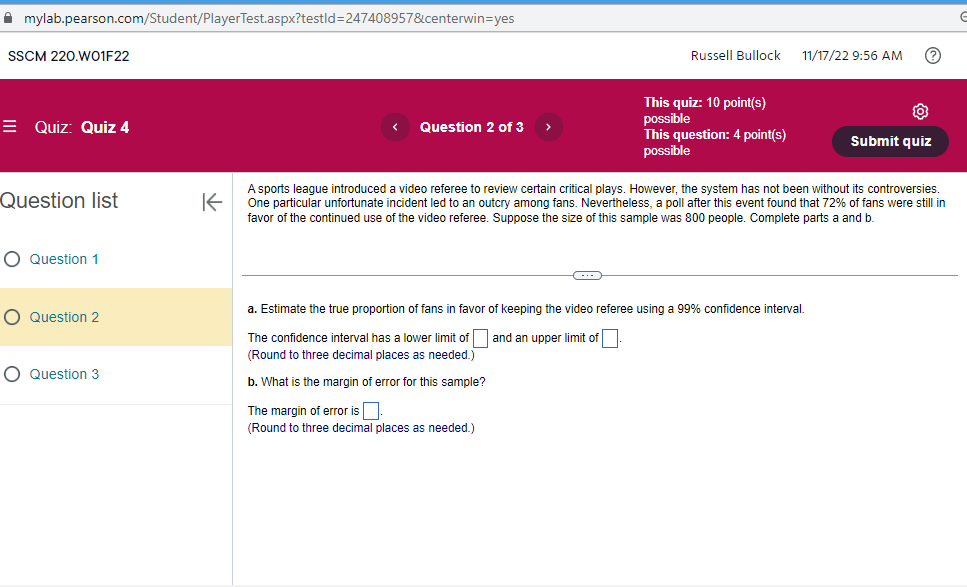967x587 pixels.
Task: Open the hamburger menu beside Quiz title
Action: tap(10, 127)
